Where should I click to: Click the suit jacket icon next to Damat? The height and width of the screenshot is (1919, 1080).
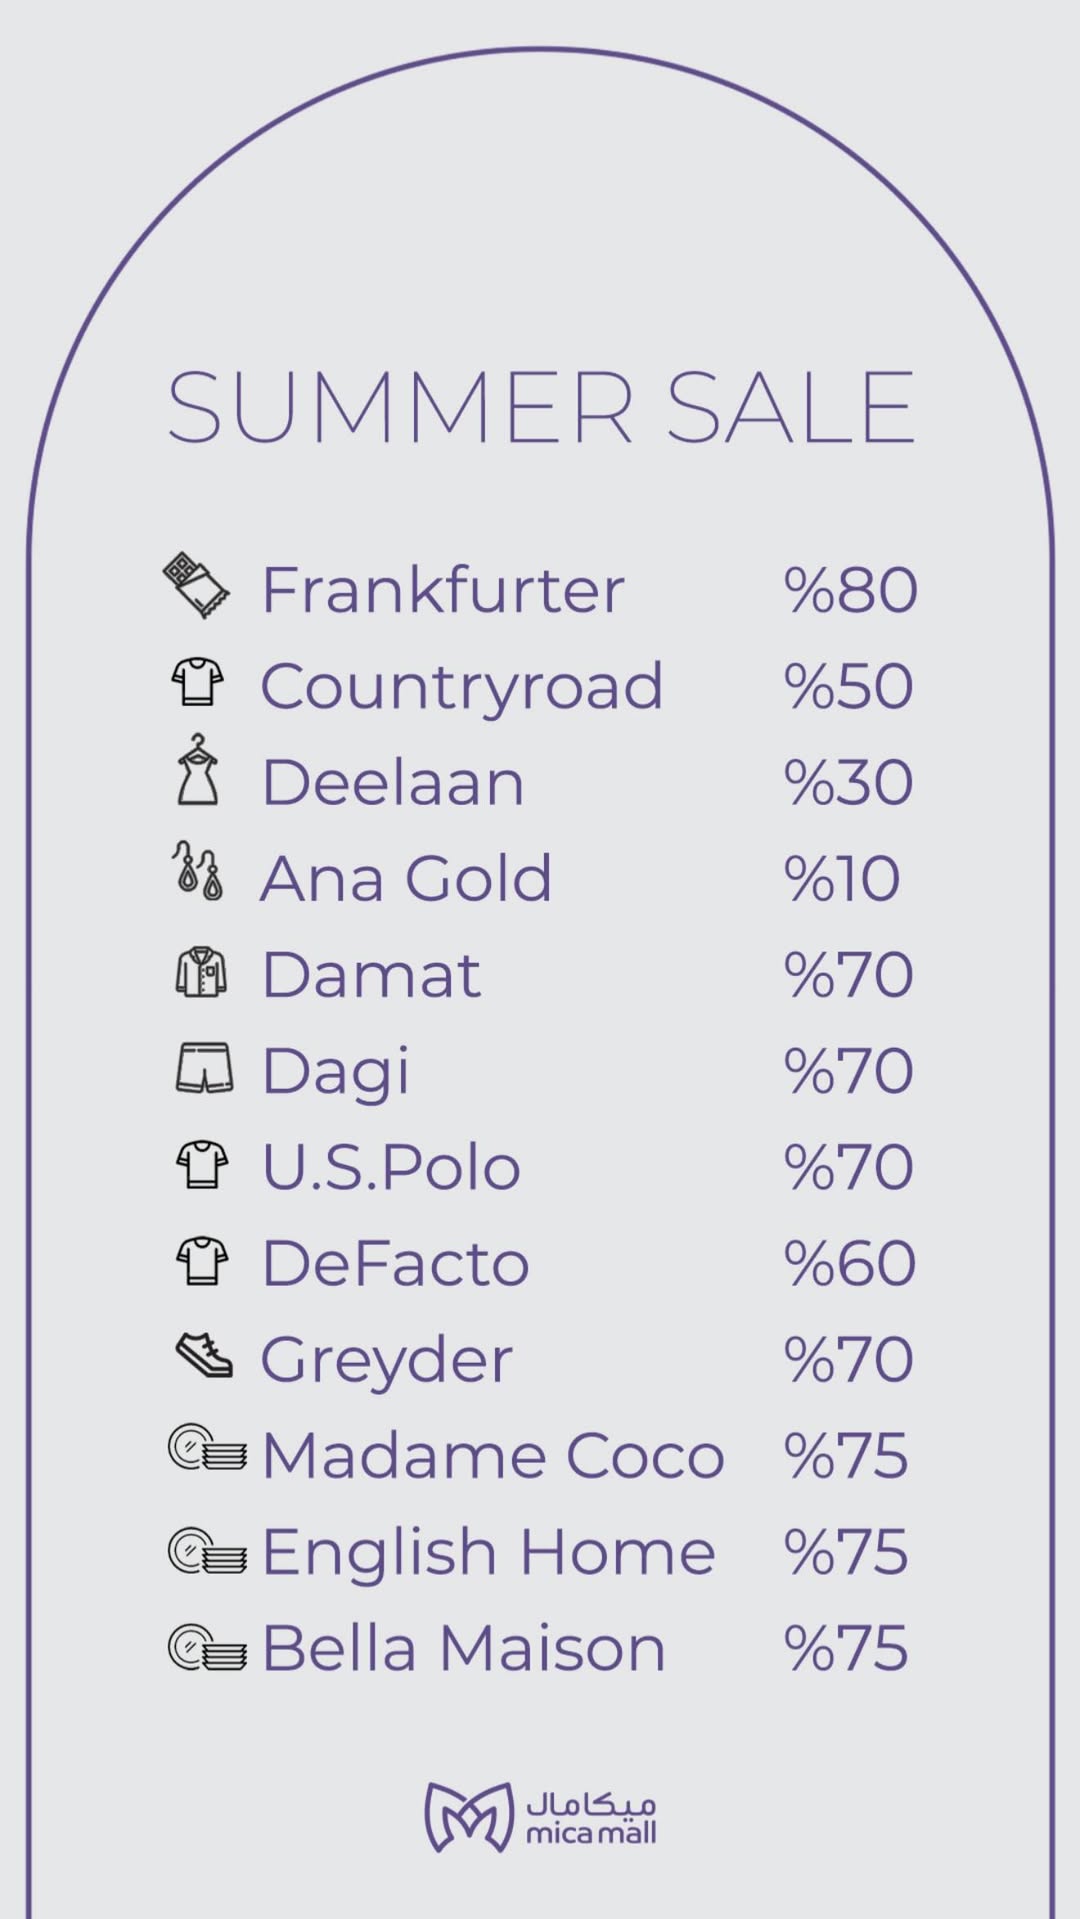click(201, 972)
